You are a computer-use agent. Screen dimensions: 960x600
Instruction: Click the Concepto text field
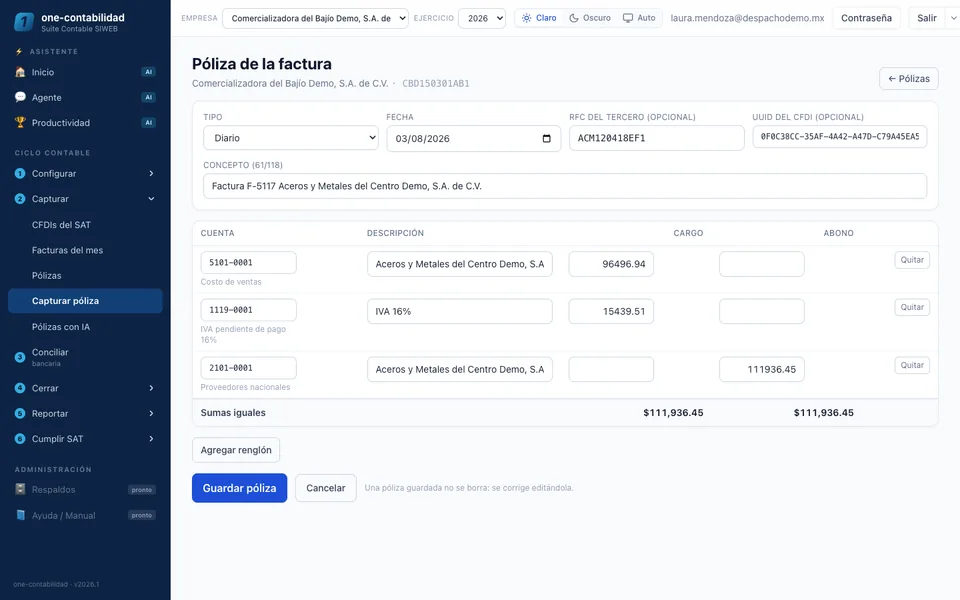tap(565, 186)
